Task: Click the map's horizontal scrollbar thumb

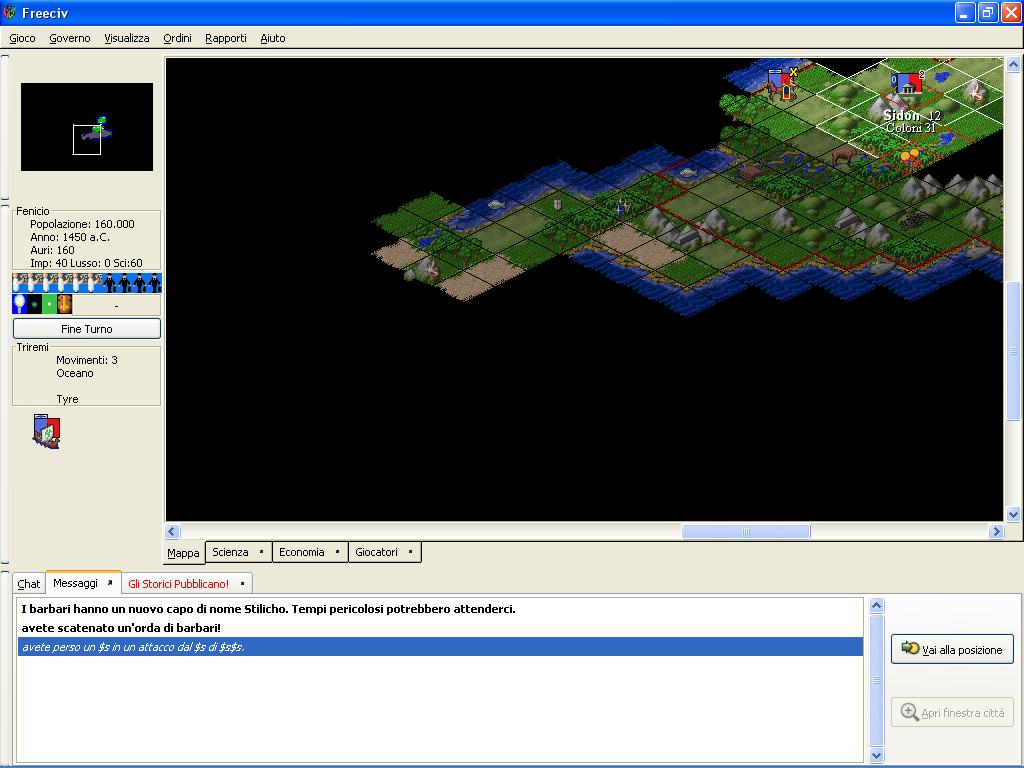Action: click(x=746, y=532)
